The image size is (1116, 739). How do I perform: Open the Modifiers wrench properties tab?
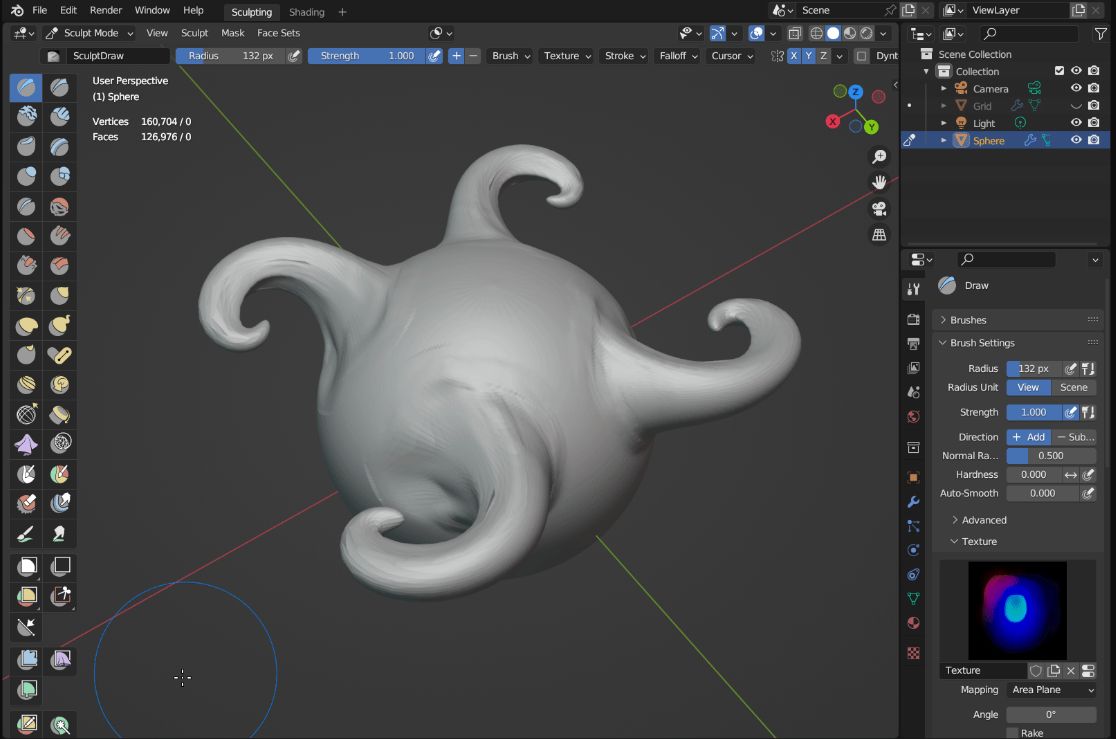tap(914, 502)
